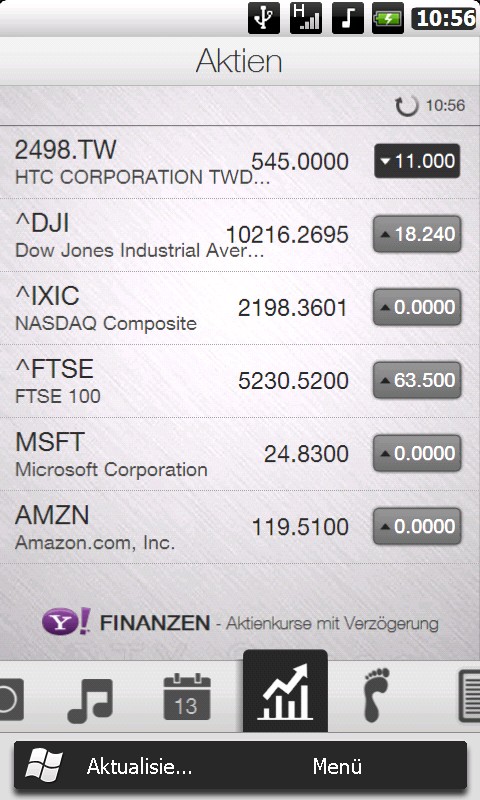Select the MSFT Microsoft Corporation row

coord(240,454)
